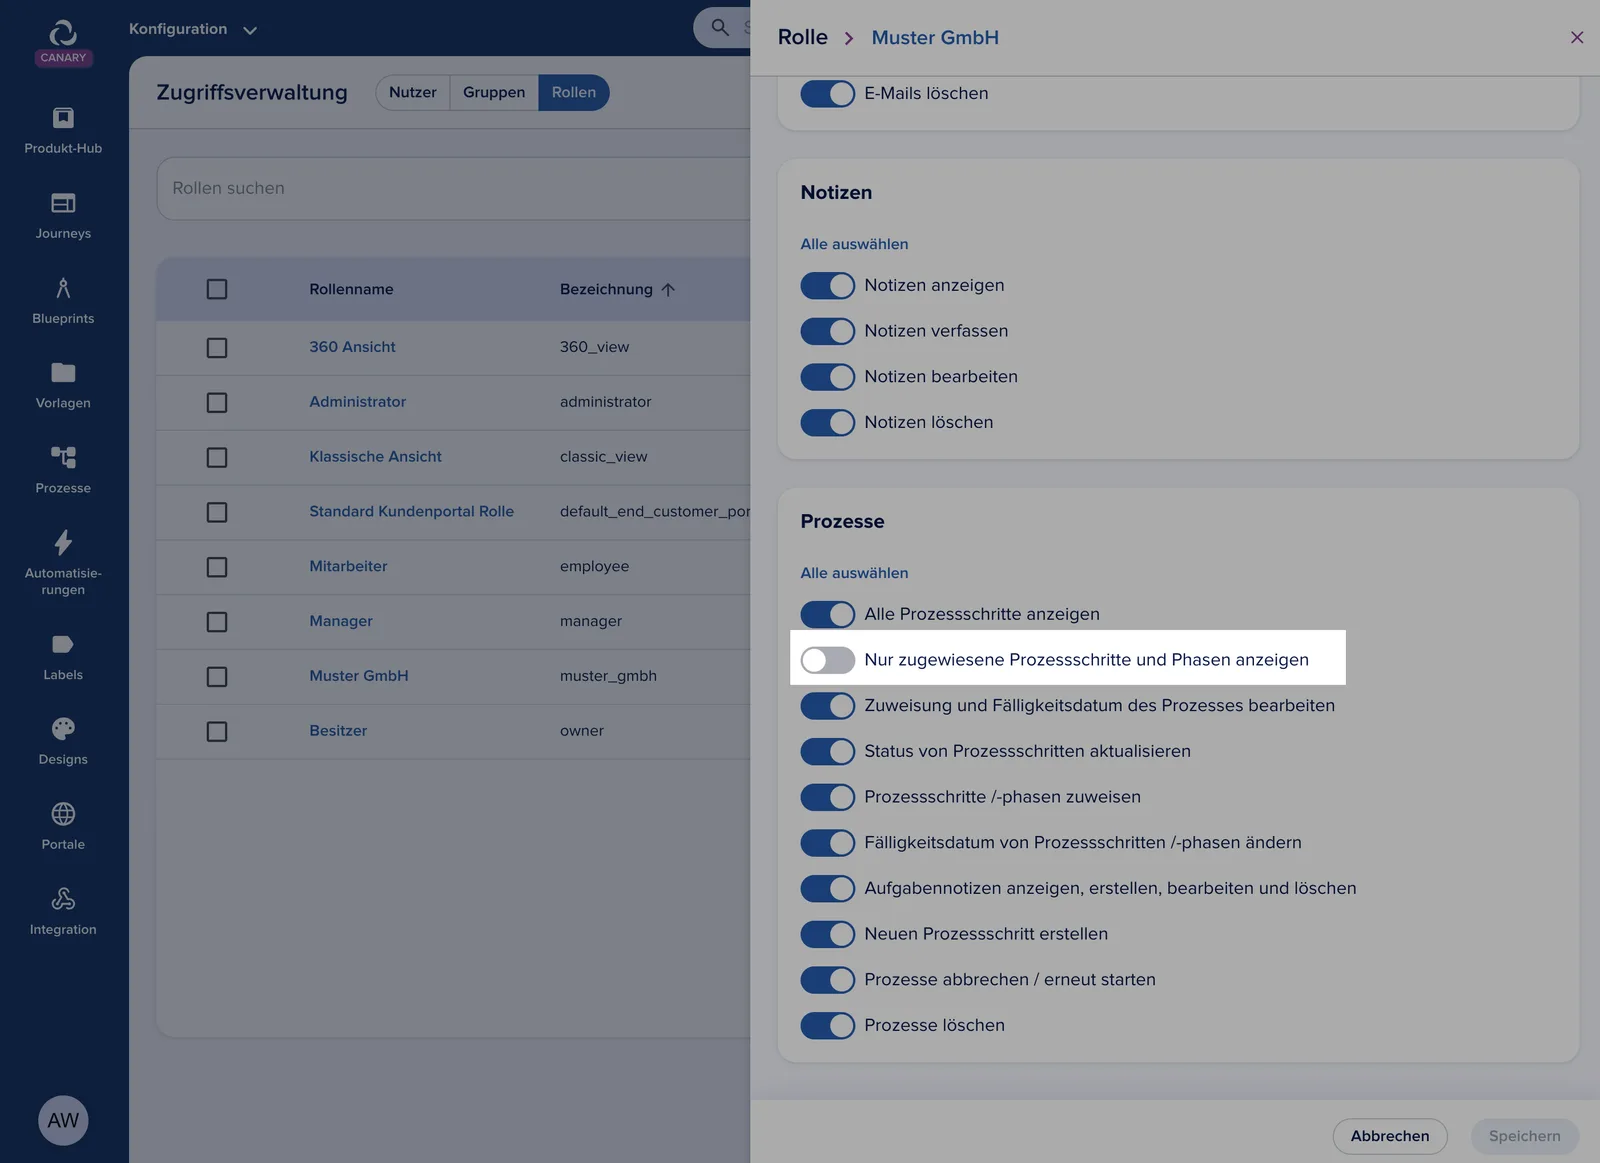Toggle Neuen Prozessschritt erstellen
1600x1163 pixels.
[x=828, y=935]
